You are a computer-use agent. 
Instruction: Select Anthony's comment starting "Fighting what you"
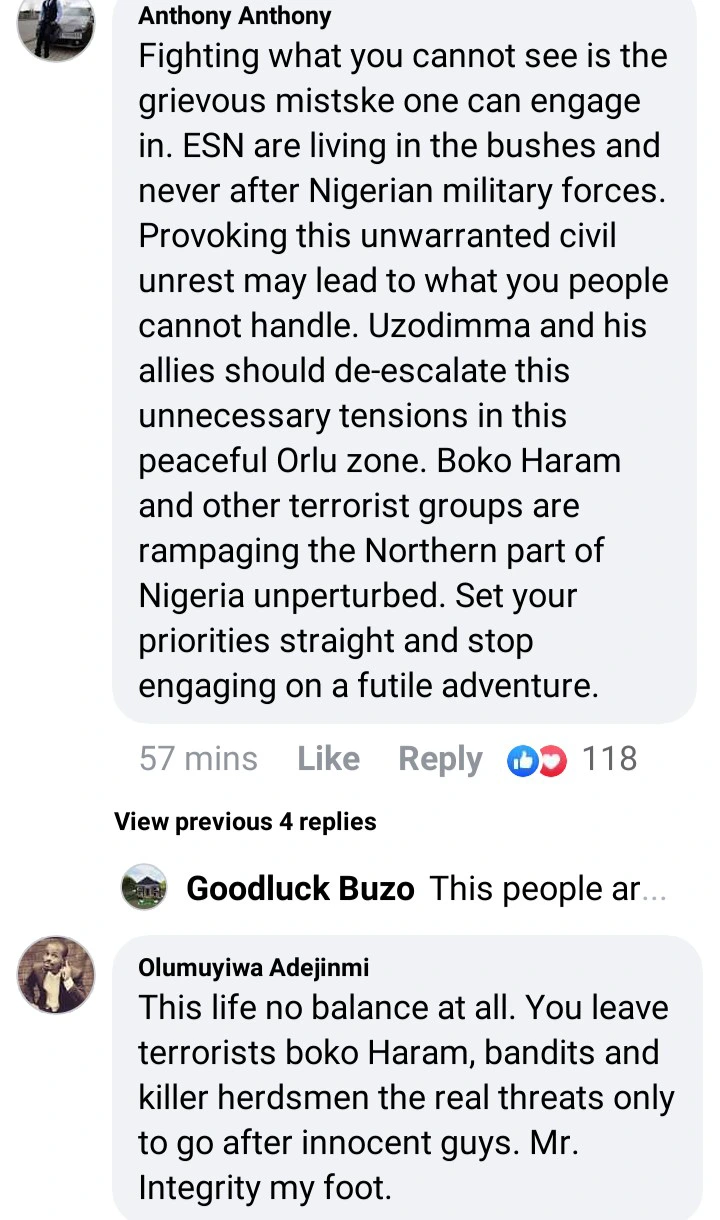coord(400,370)
